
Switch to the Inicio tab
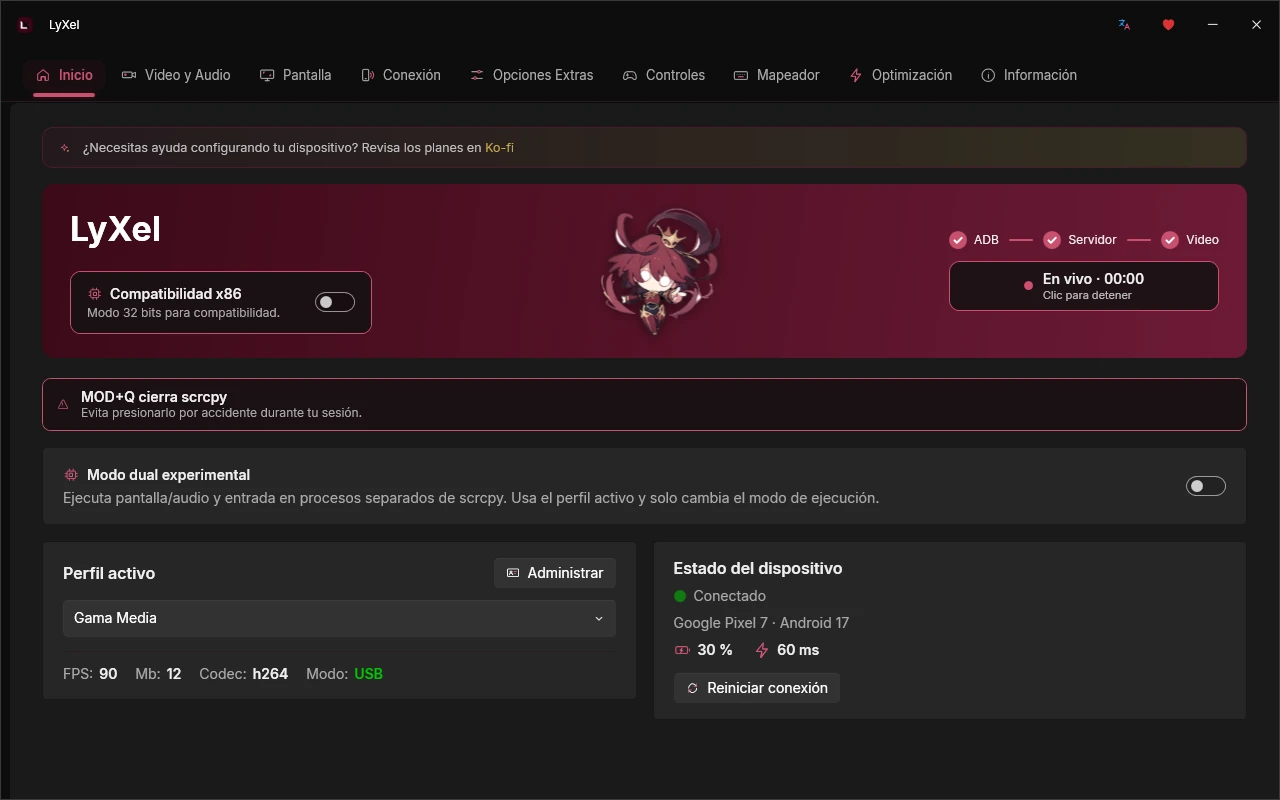[65, 75]
